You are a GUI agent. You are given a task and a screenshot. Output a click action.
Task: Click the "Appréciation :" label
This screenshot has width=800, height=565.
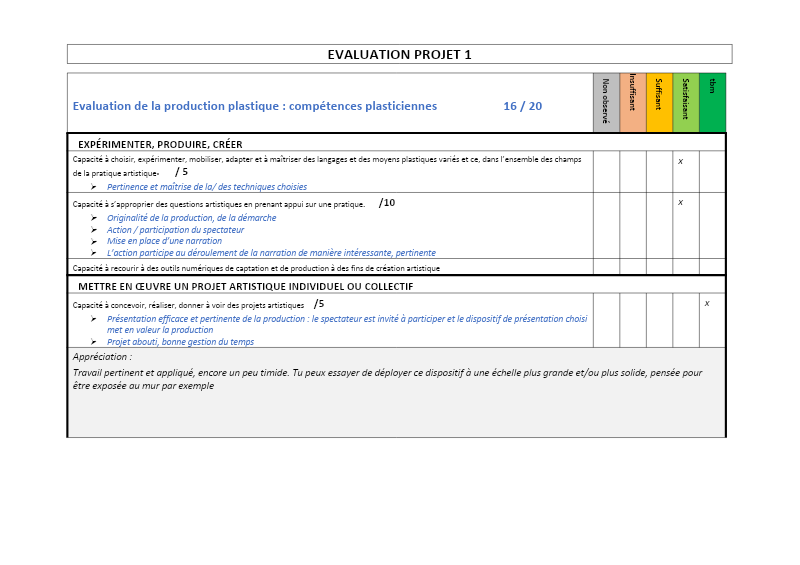(x=102, y=356)
